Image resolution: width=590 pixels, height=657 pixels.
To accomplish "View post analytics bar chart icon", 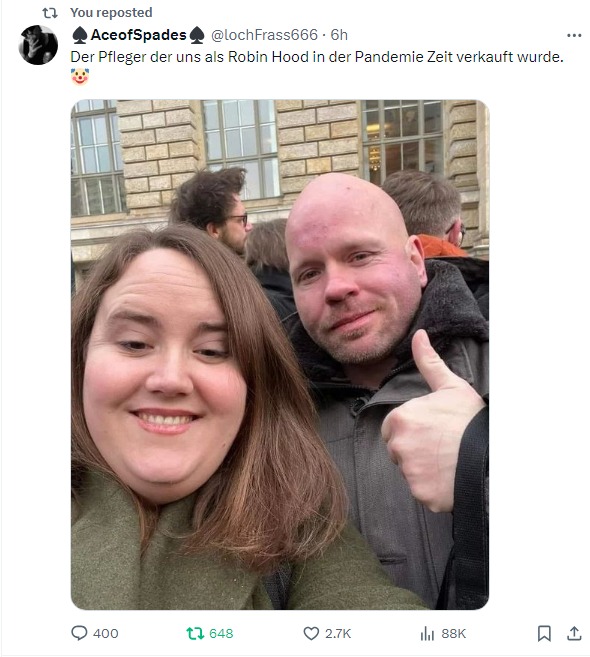I will click(427, 633).
